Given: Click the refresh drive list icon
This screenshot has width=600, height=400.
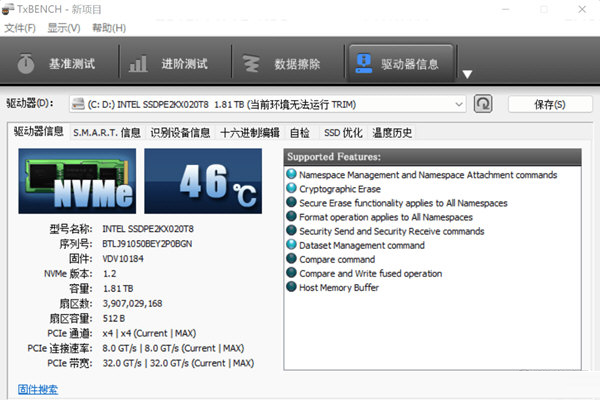Looking at the screenshot, I should pos(483,104).
